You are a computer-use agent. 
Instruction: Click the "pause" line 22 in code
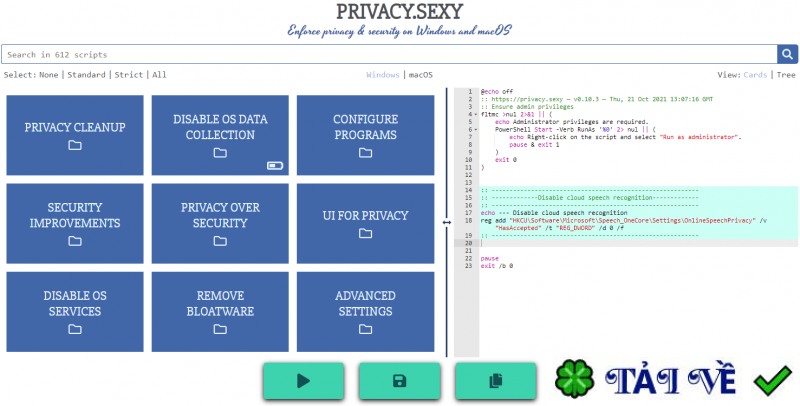(x=490, y=259)
